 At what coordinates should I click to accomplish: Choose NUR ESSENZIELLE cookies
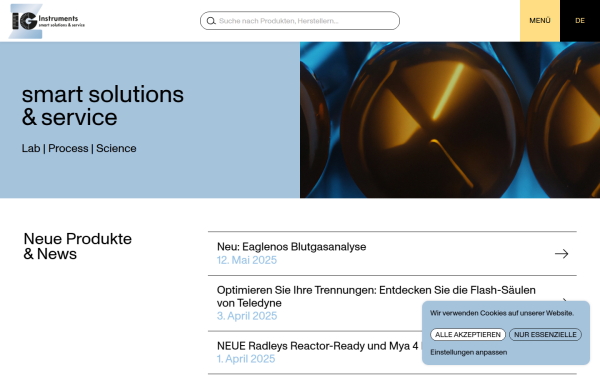click(545, 334)
